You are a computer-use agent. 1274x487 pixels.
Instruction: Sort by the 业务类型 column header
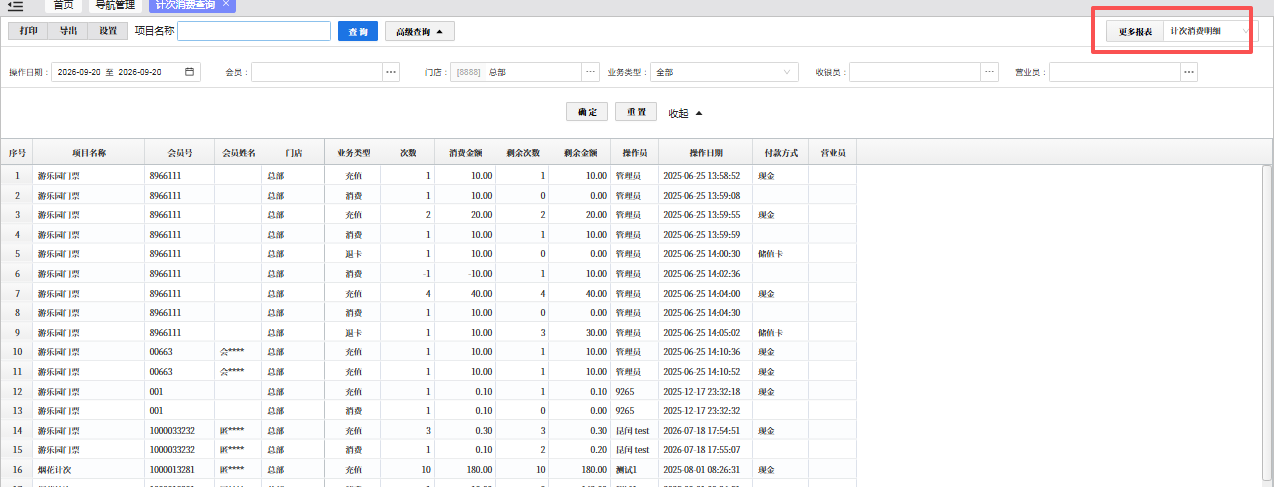click(x=353, y=153)
